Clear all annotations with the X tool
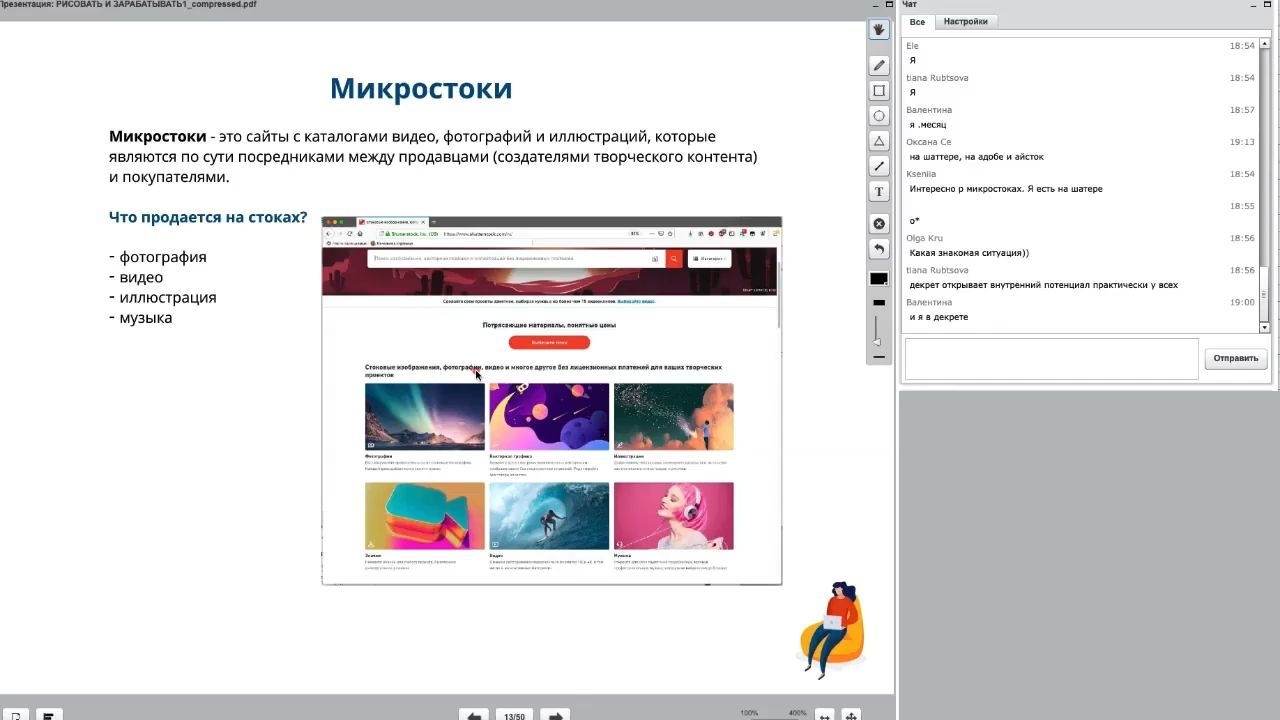 879,224
